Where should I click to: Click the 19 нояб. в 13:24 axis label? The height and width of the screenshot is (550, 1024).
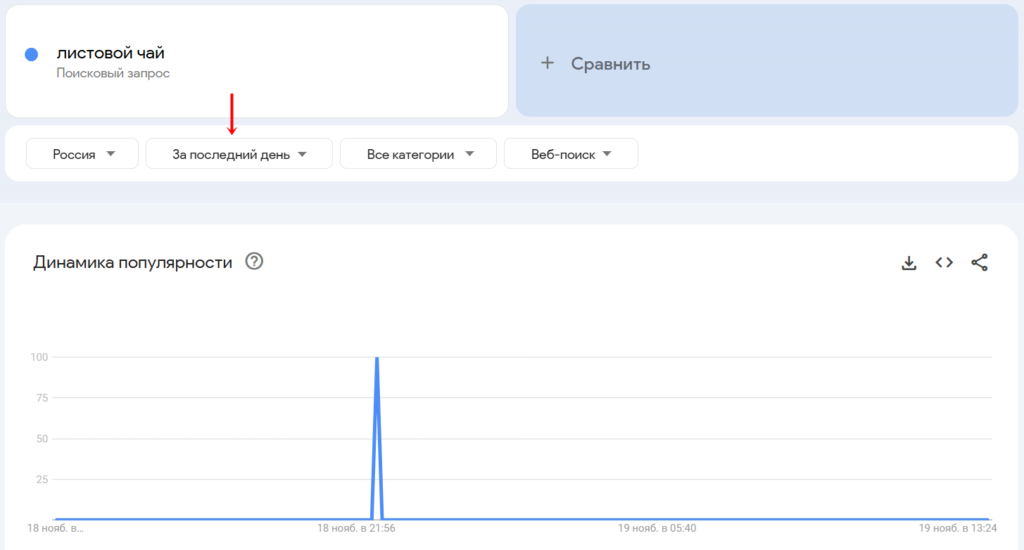[x=957, y=528]
